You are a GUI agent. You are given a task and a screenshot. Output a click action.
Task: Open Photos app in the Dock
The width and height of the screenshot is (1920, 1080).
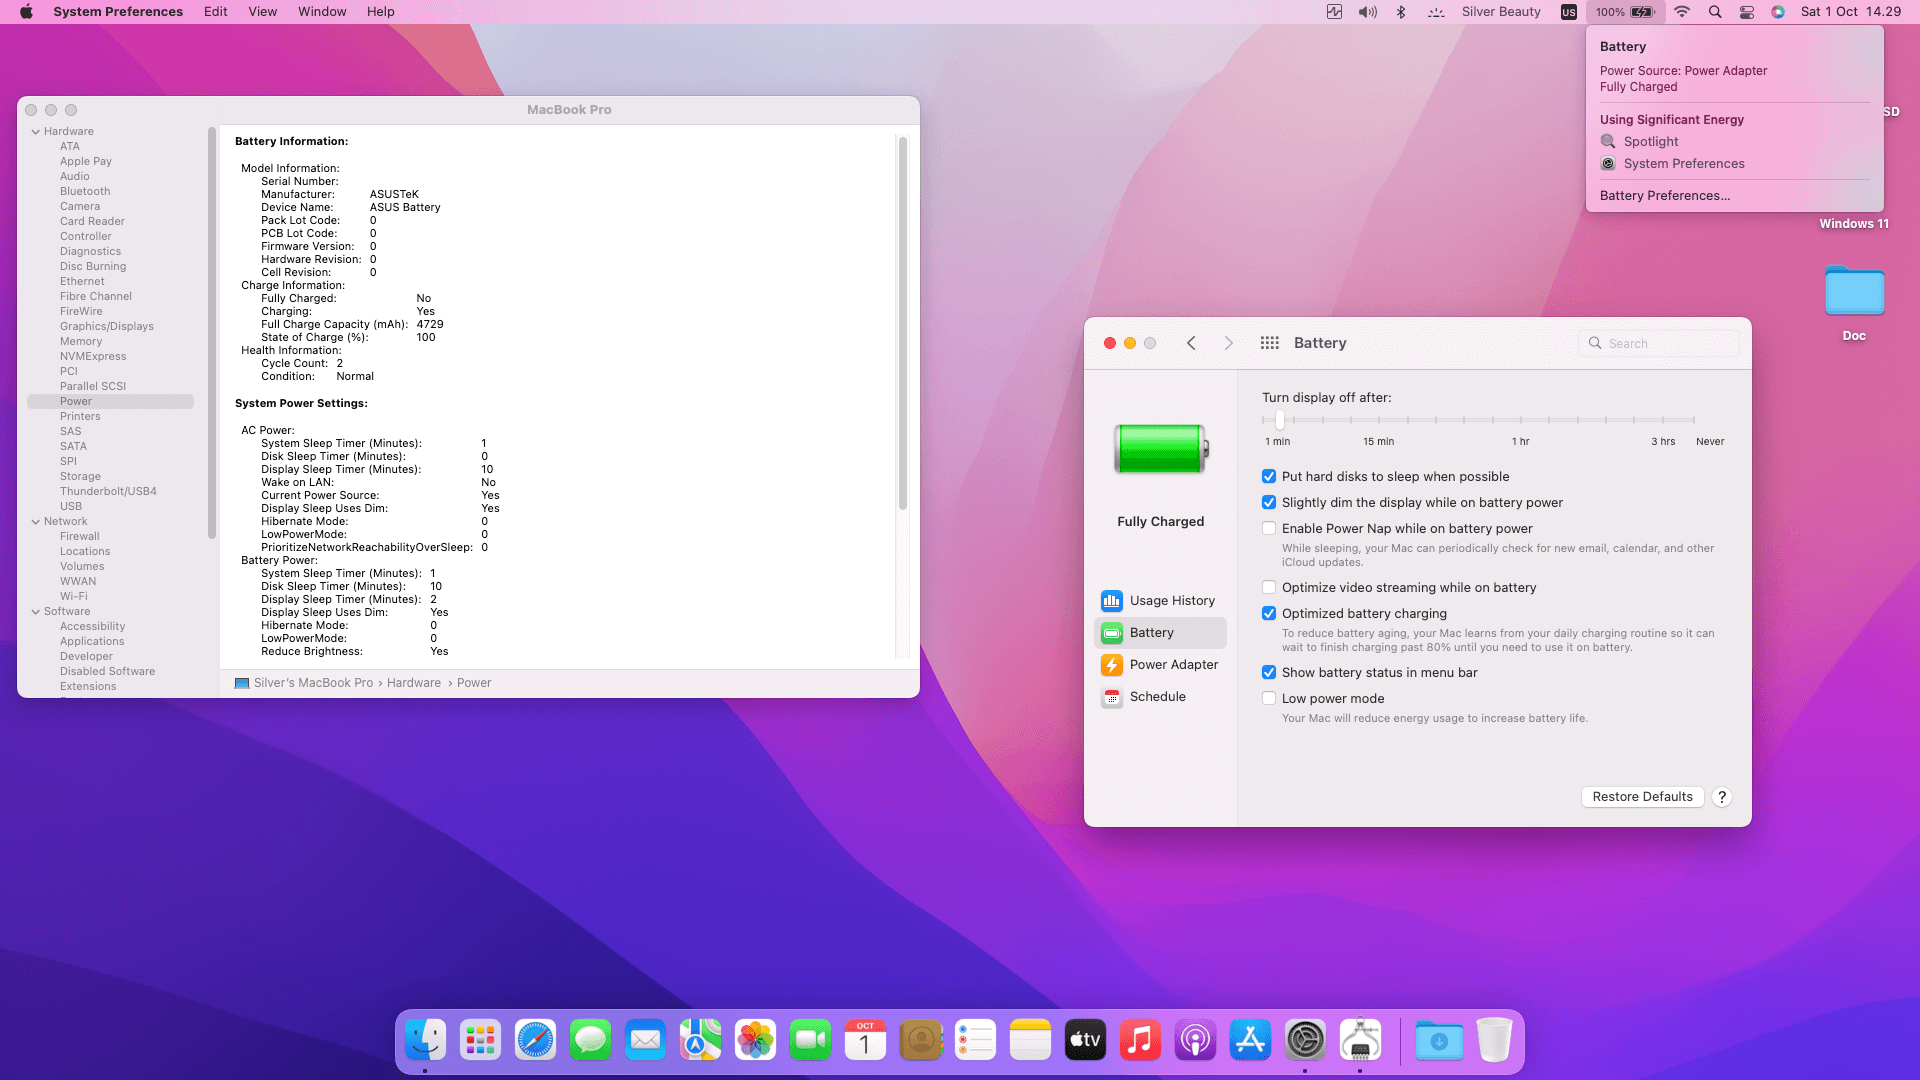[756, 1041]
